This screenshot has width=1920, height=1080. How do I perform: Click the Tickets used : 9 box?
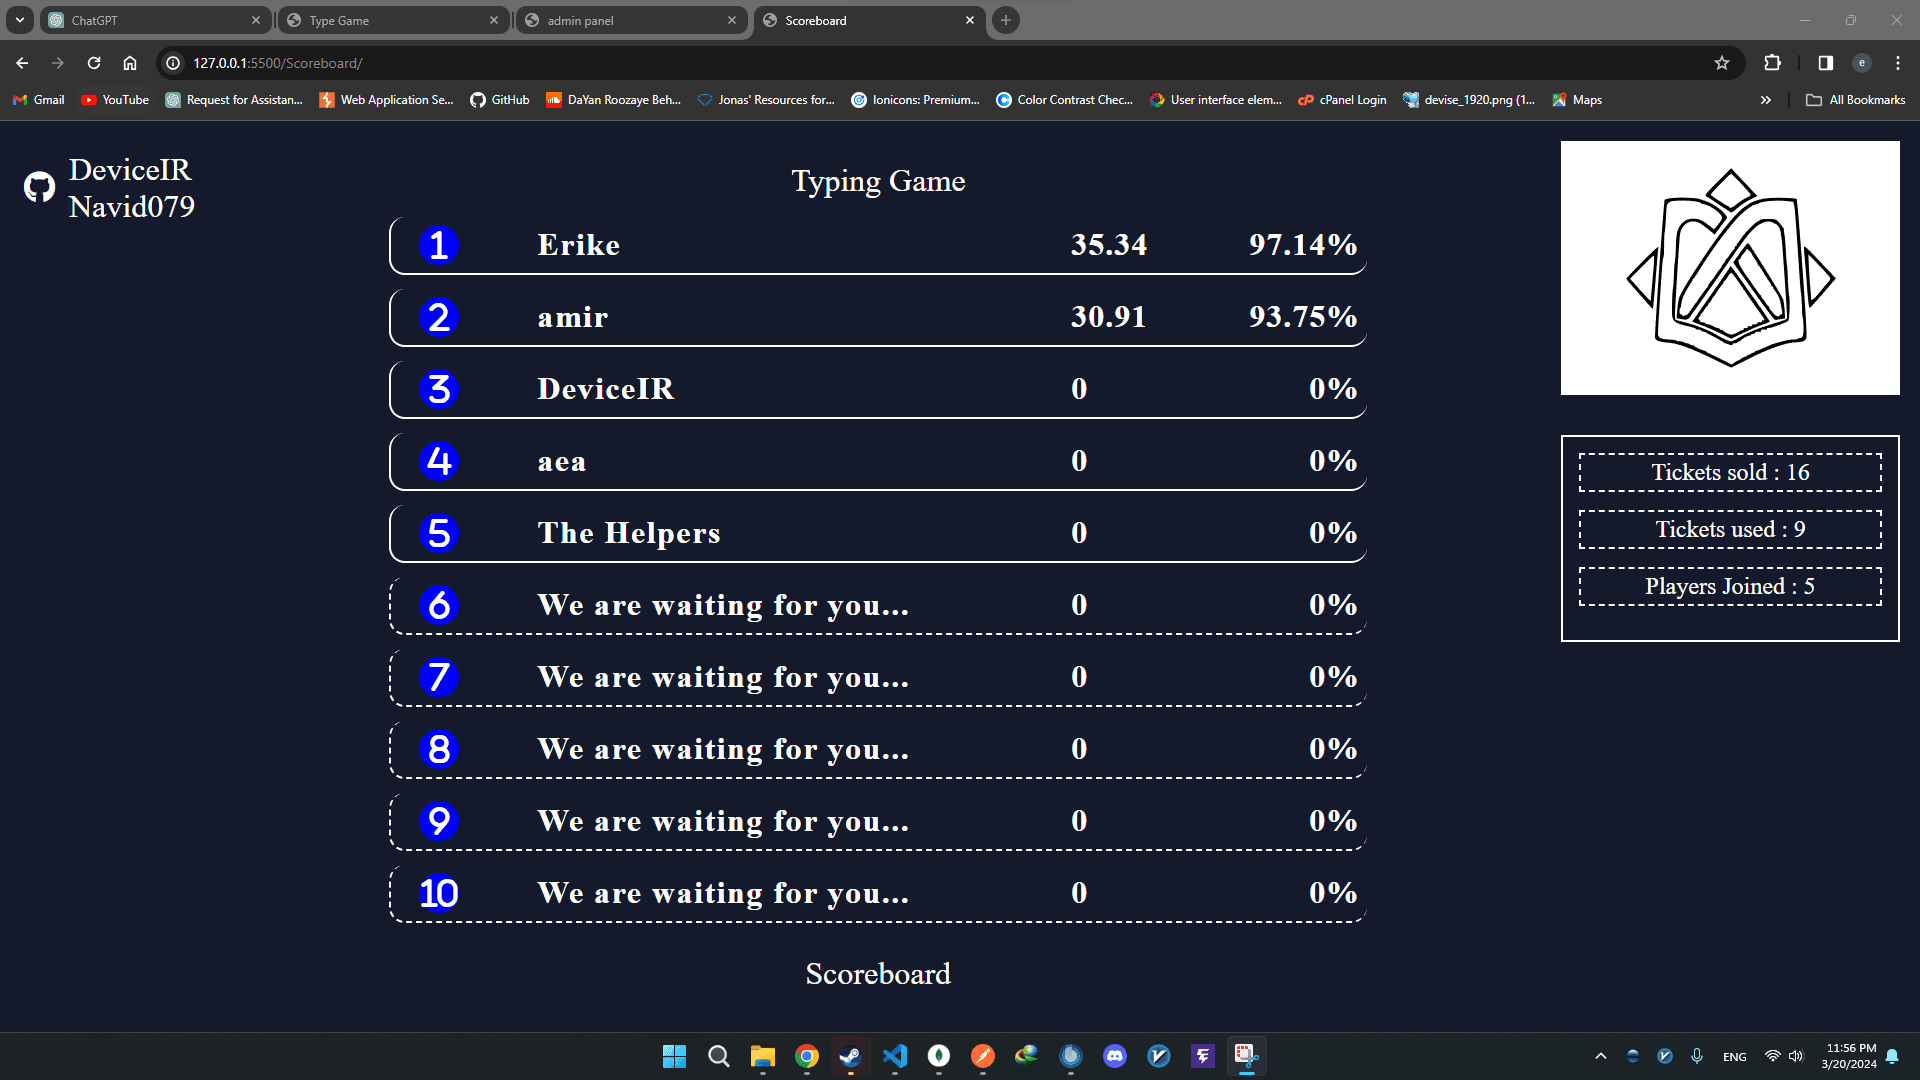point(1730,530)
